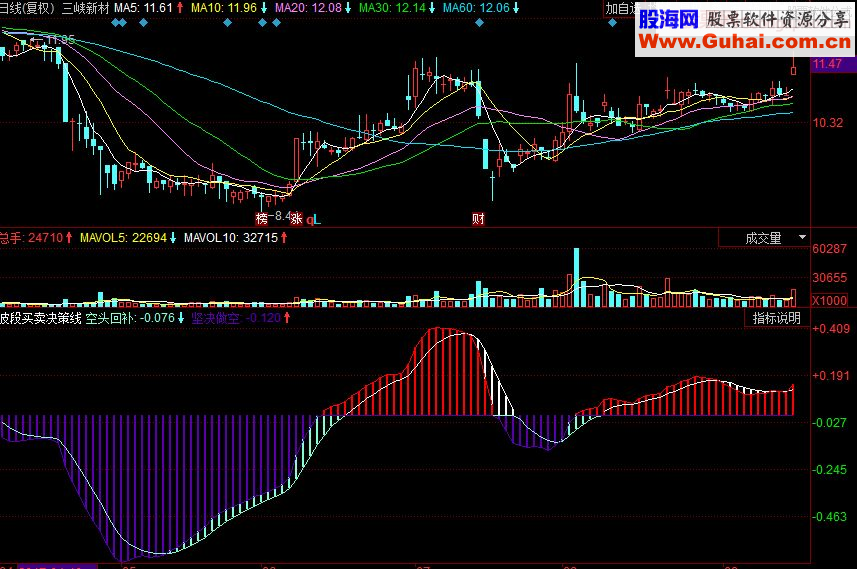Open 指标说明 indicator description
Screen dimensions: 857x569
(777, 318)
